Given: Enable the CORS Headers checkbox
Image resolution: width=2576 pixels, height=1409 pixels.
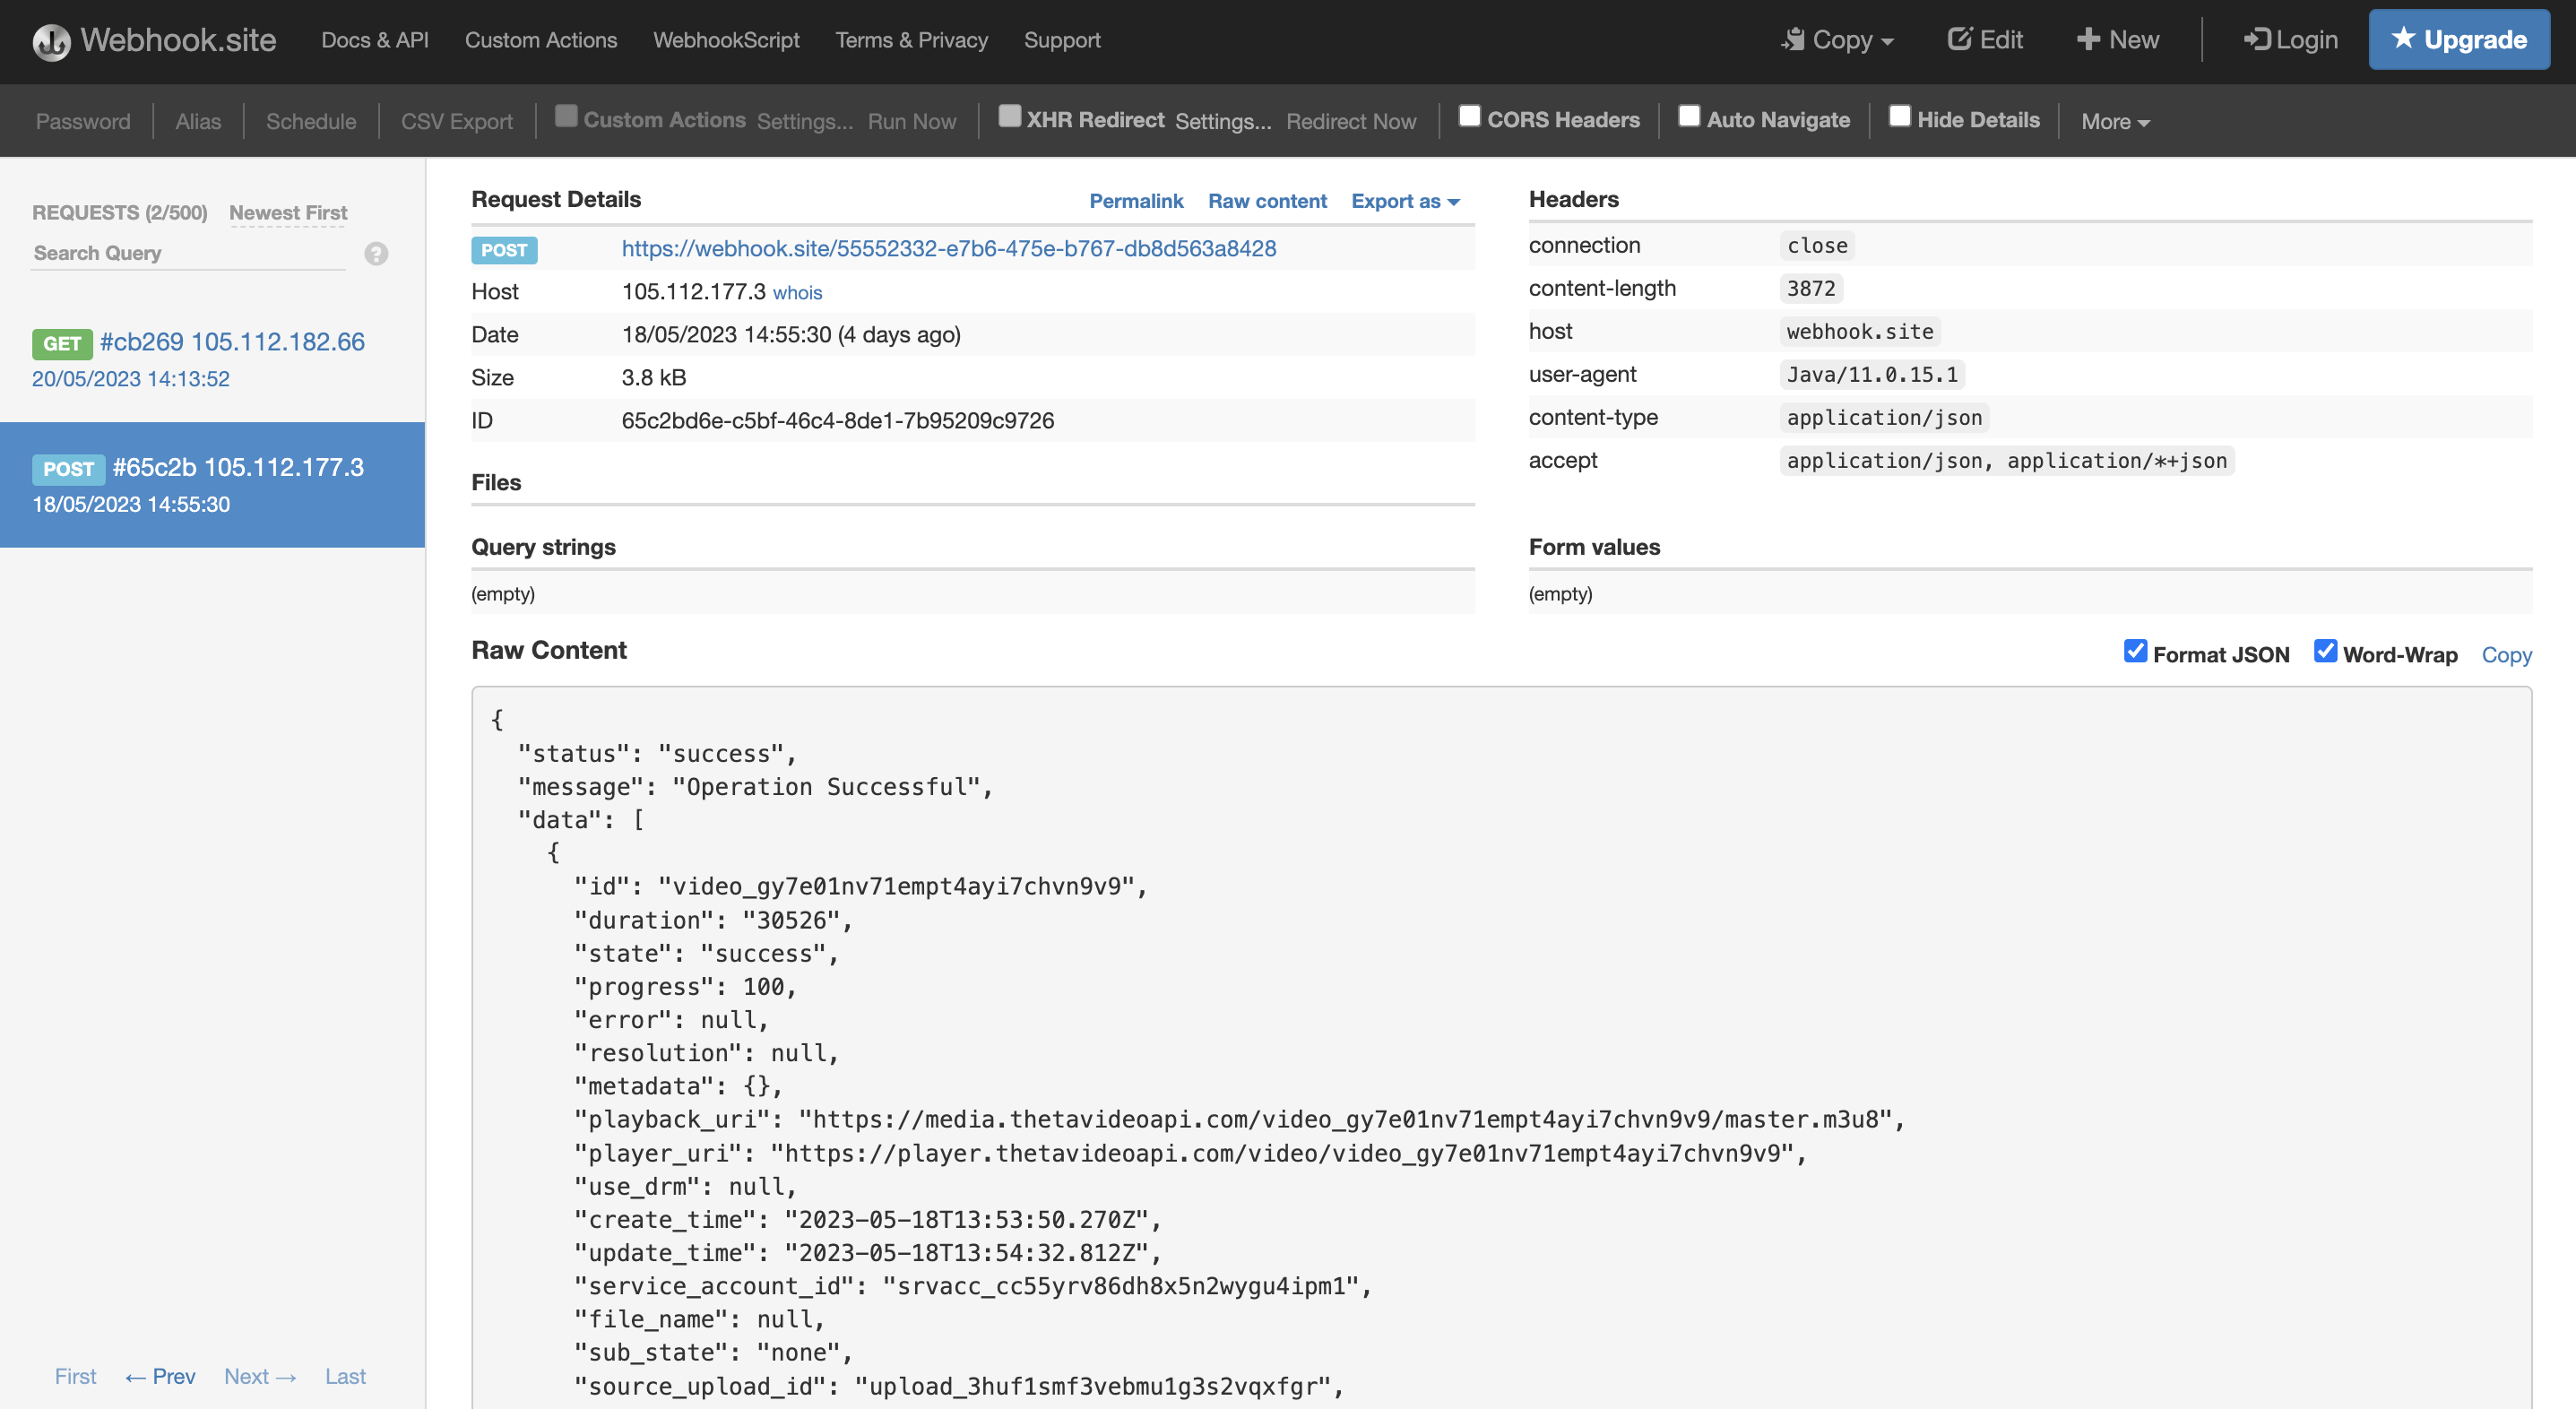Looking at the screenshot, I should (1469, 117).
